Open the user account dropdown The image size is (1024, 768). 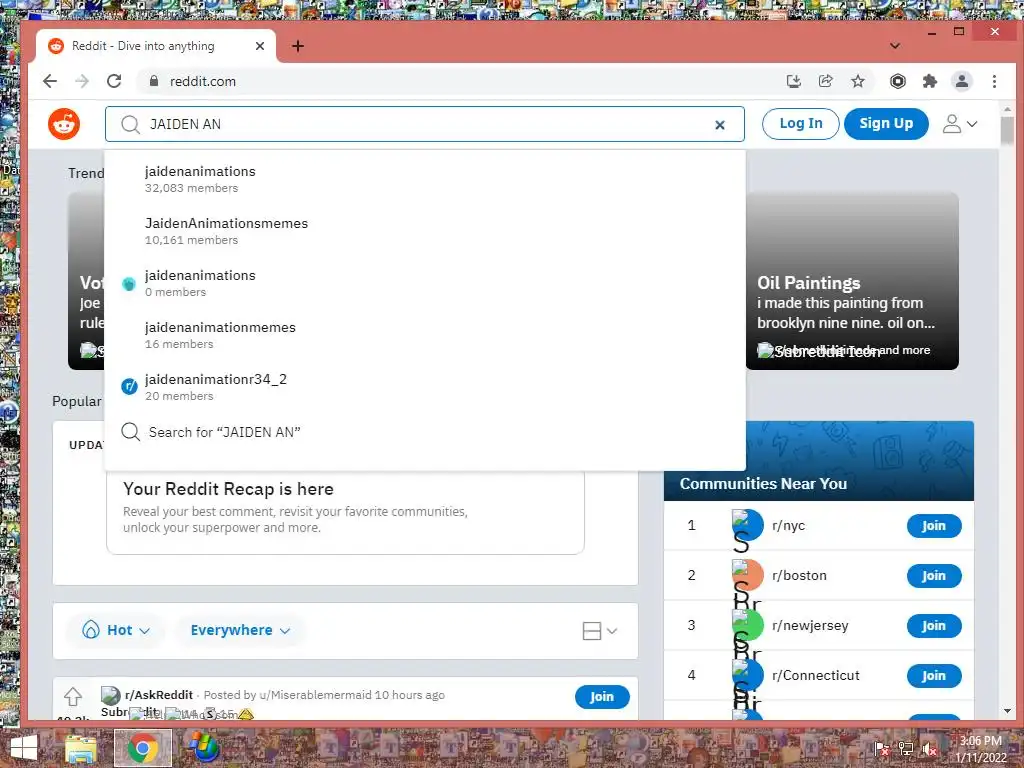pos(959,123)
